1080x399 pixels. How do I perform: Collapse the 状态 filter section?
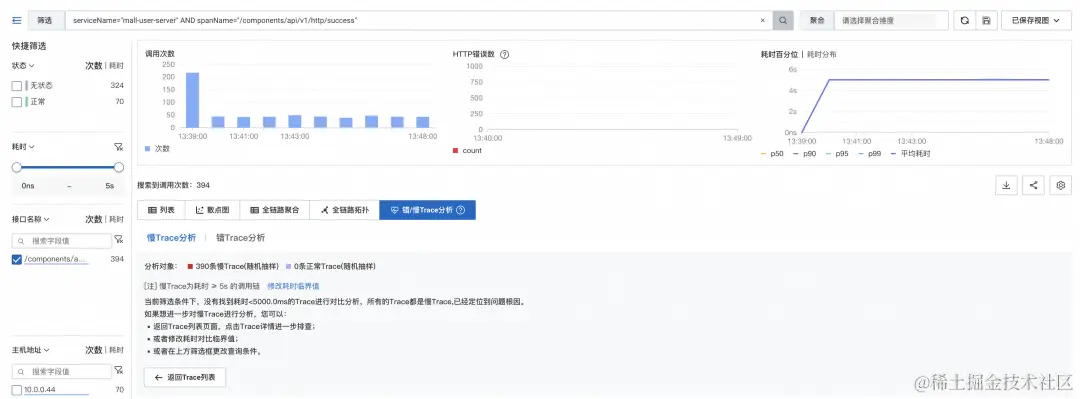point(23,65)
